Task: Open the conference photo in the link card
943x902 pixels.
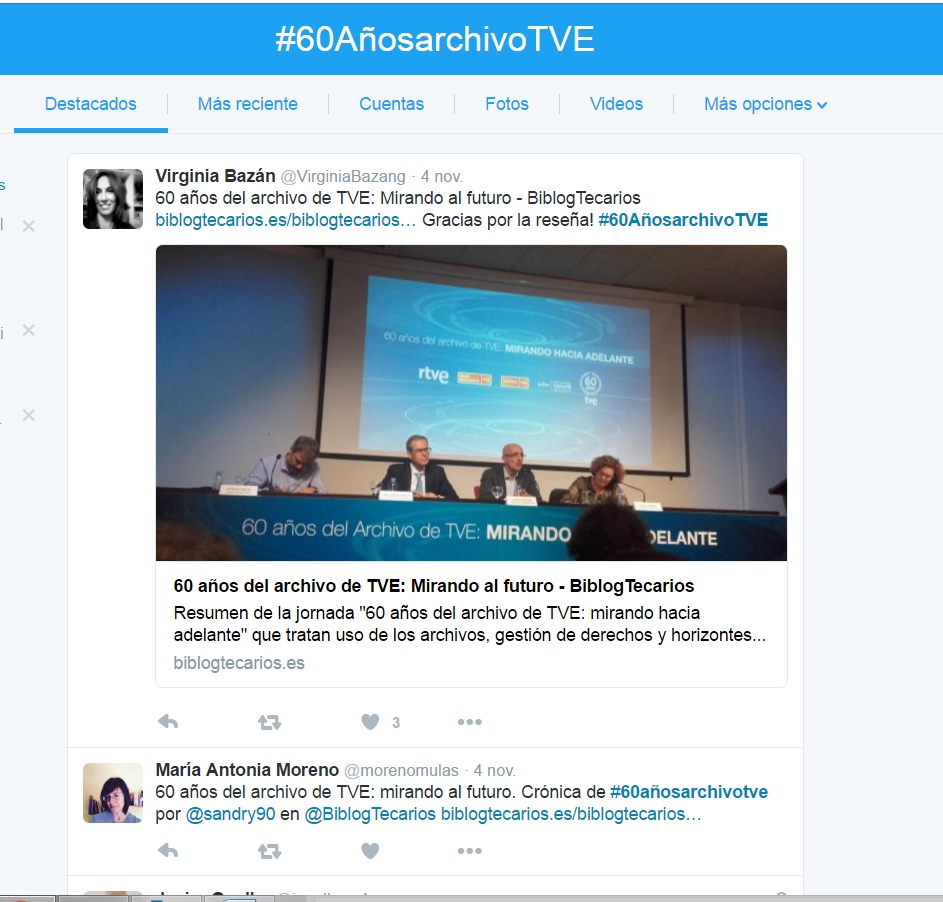Action: coord(472,403)
